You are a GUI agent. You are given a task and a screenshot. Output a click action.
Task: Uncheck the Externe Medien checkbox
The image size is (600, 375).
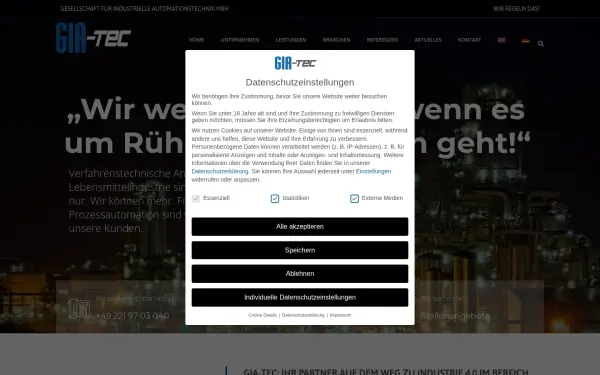[354, 198]
